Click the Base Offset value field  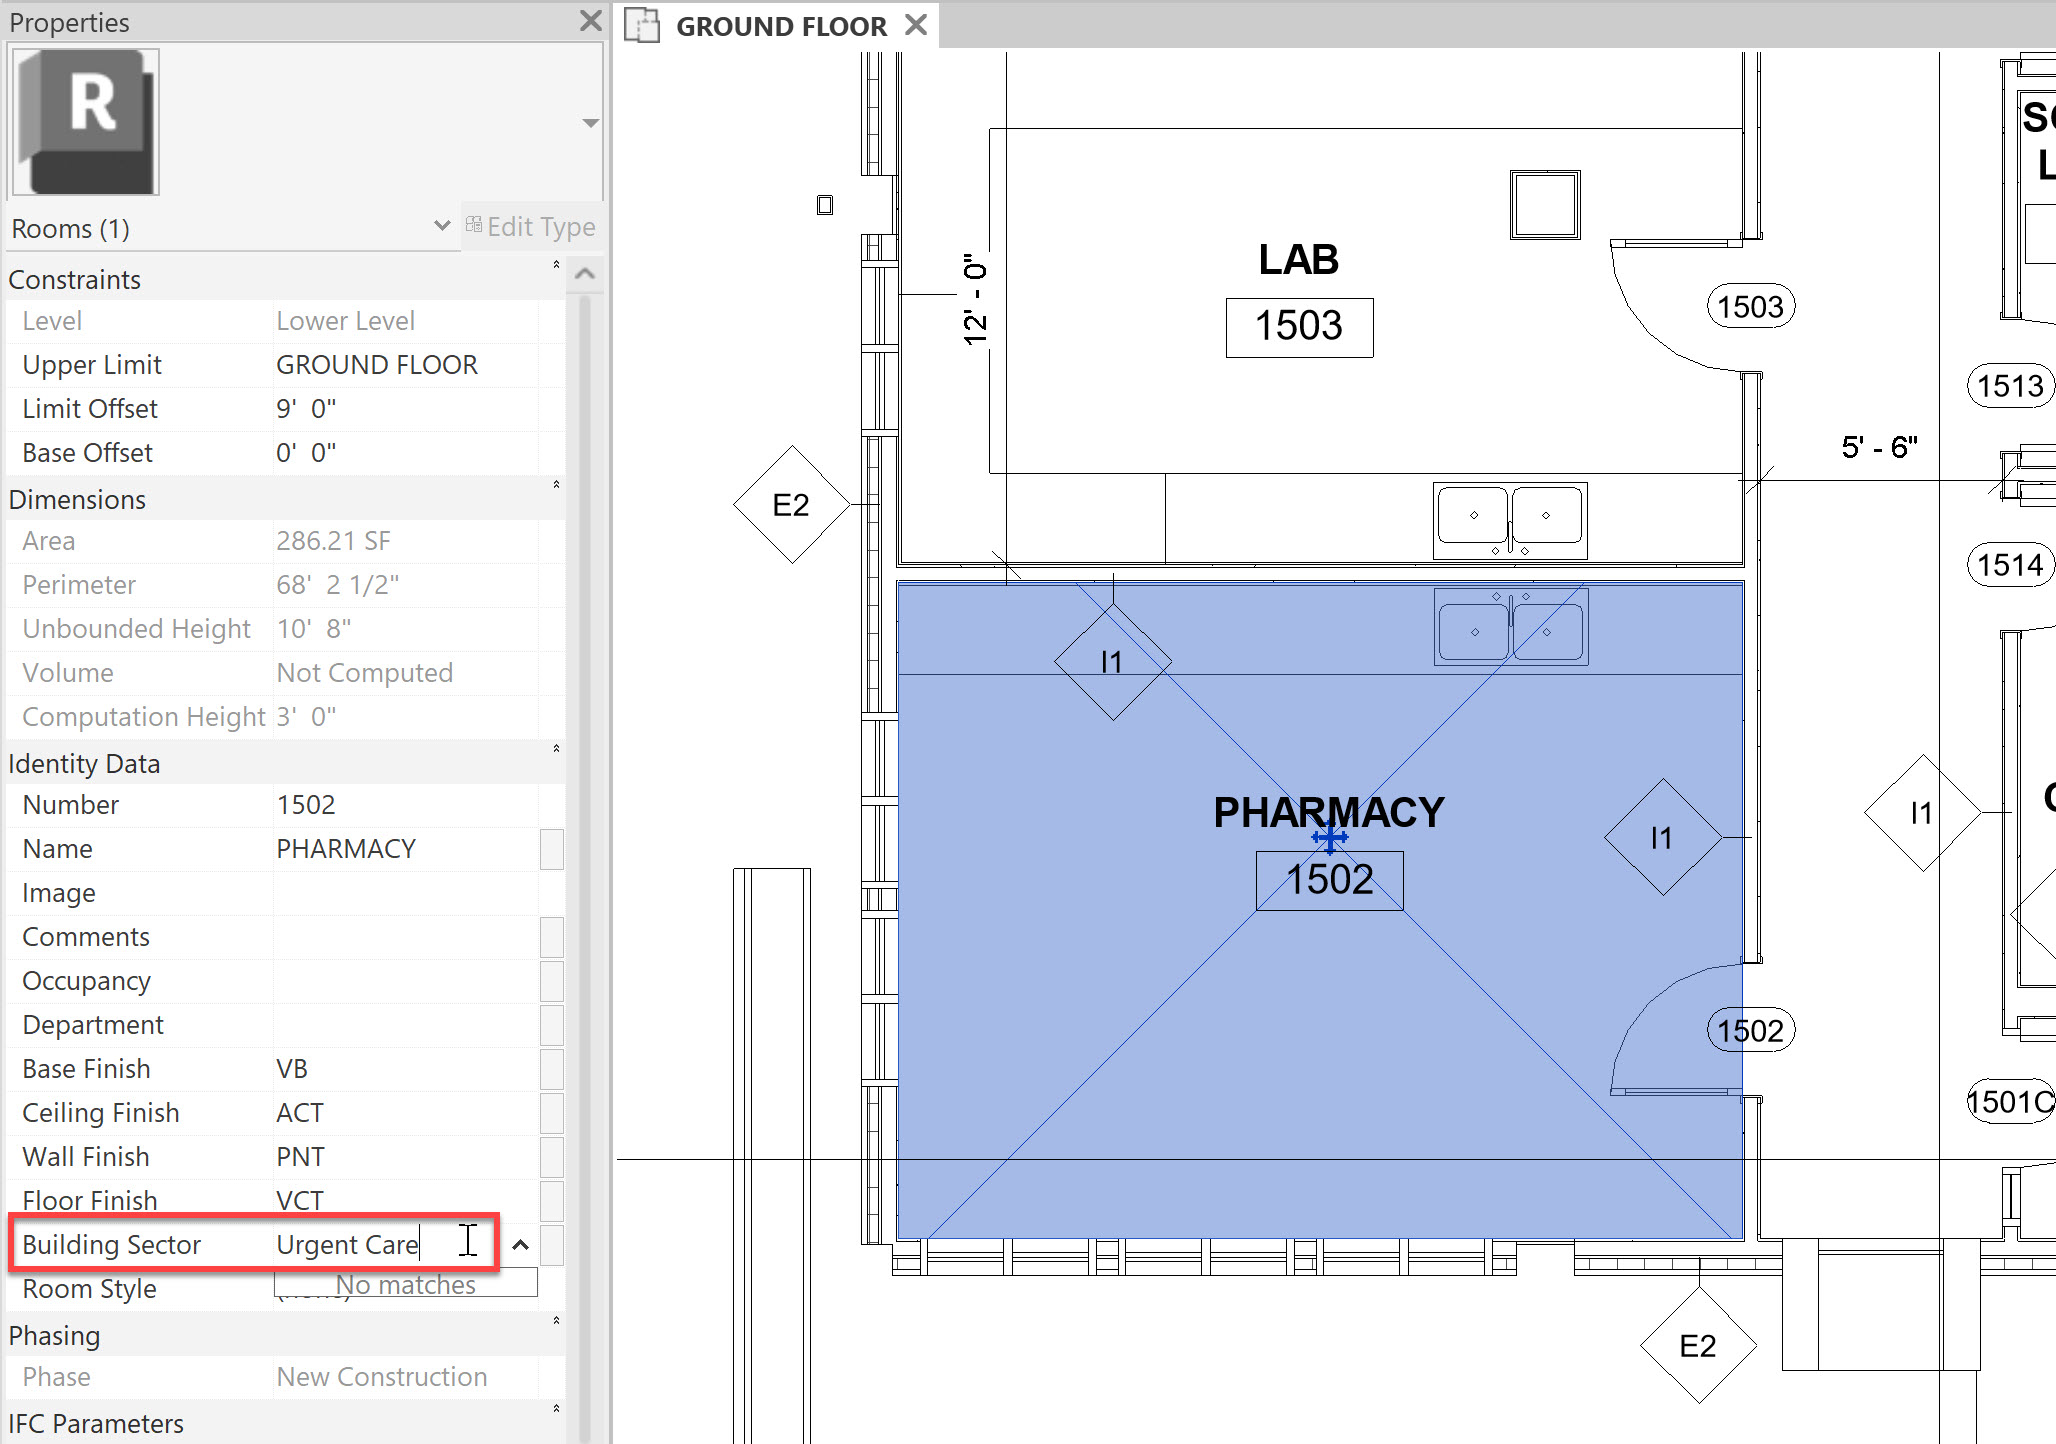[x=405, y=453]
